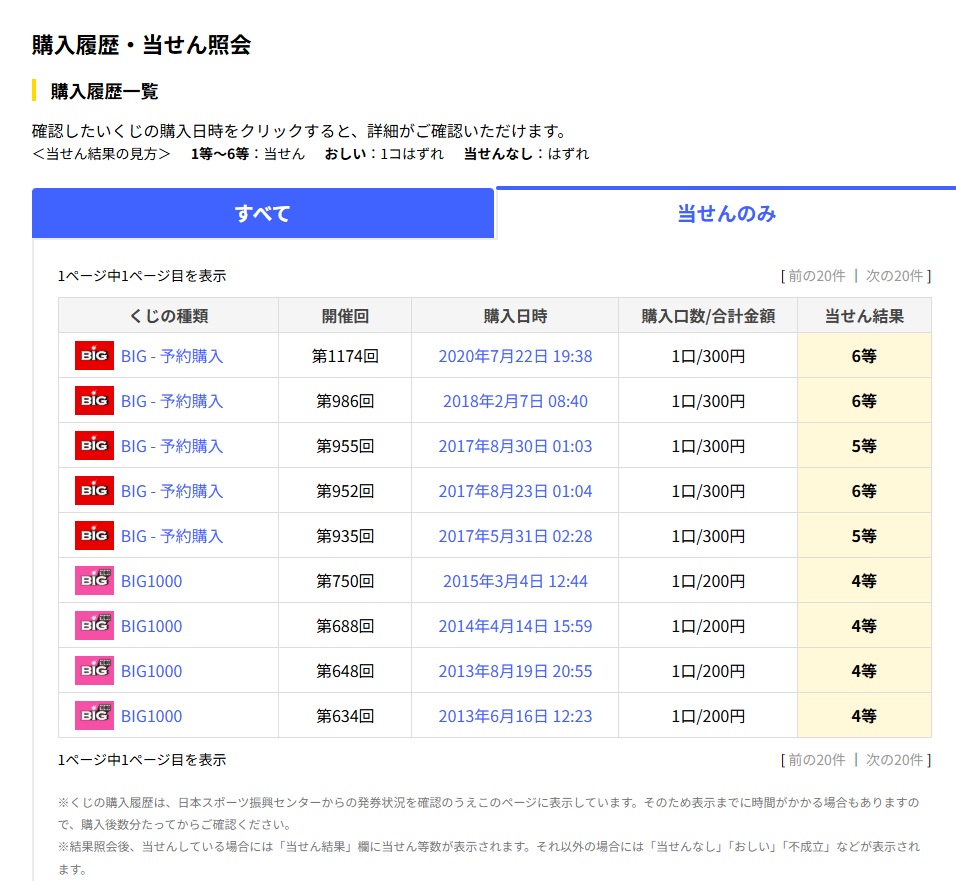
Task: Click the BIG1000 link for 第634回
Action: click(151, 716)
